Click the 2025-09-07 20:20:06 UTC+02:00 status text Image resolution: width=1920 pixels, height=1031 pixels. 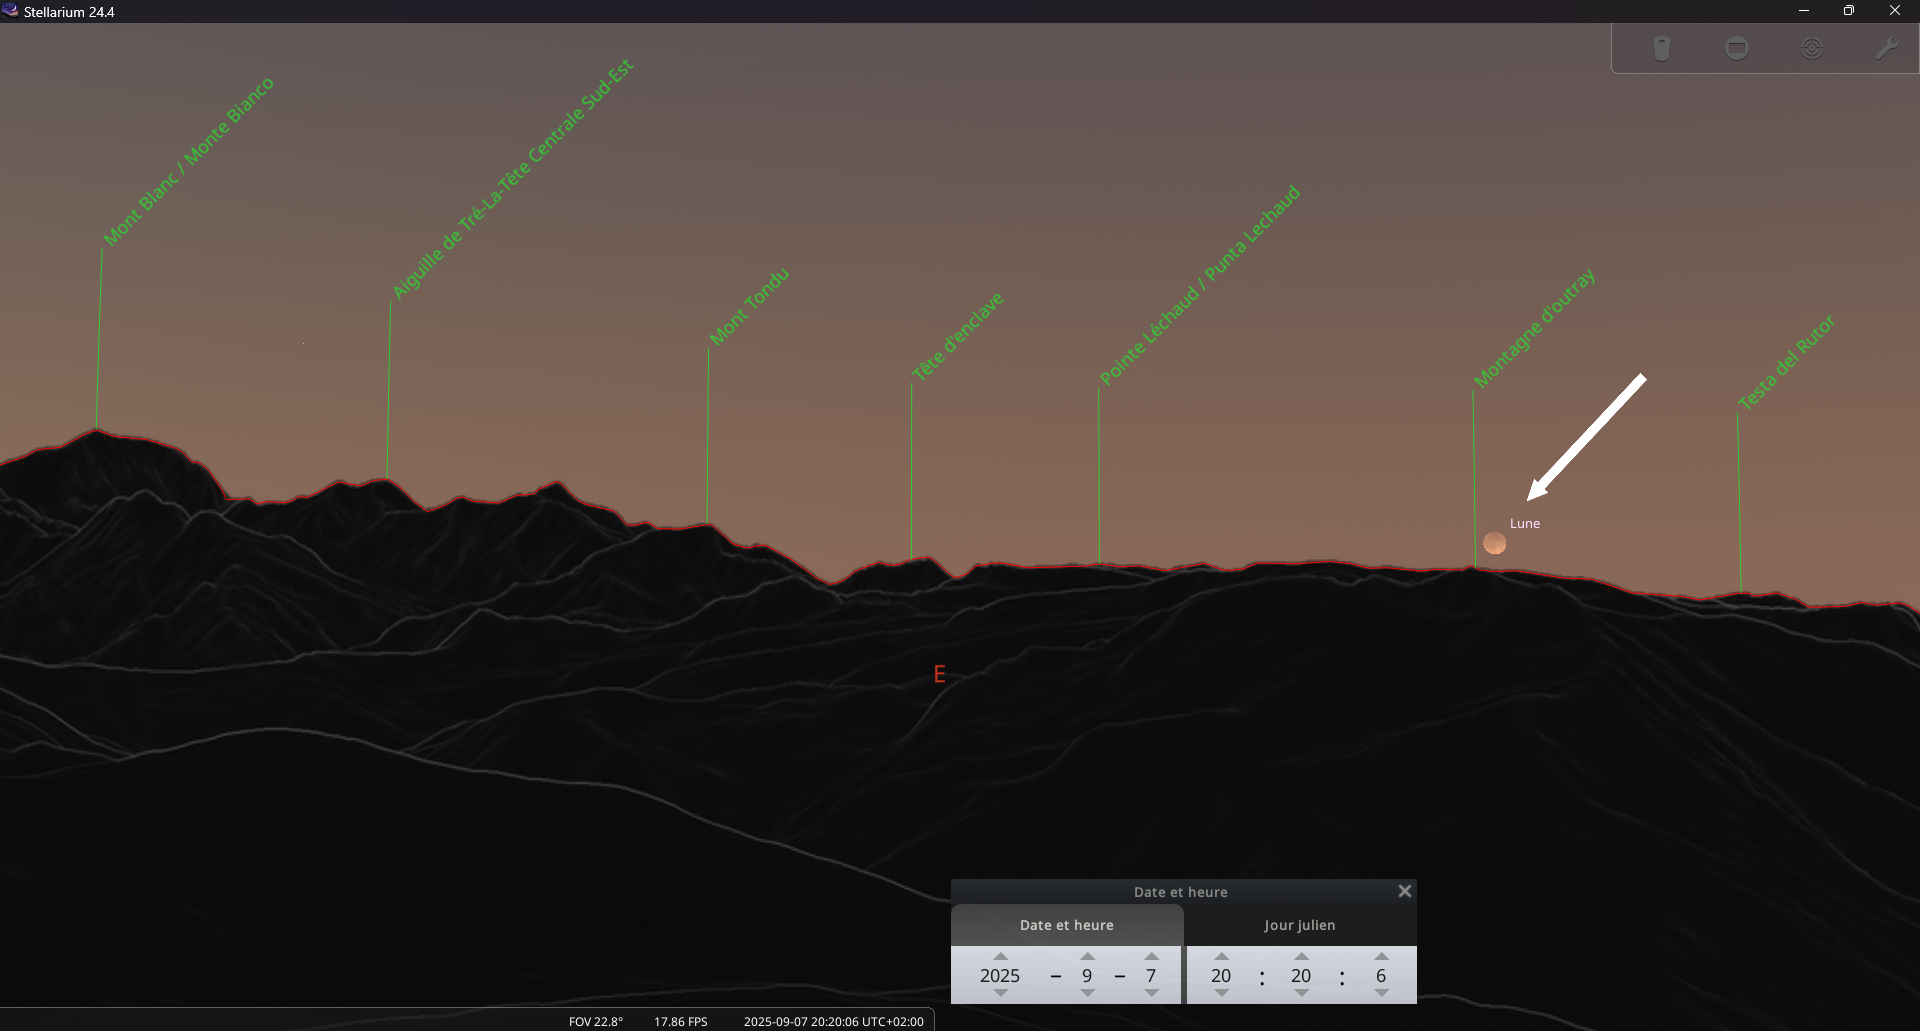coord(834,1021)
